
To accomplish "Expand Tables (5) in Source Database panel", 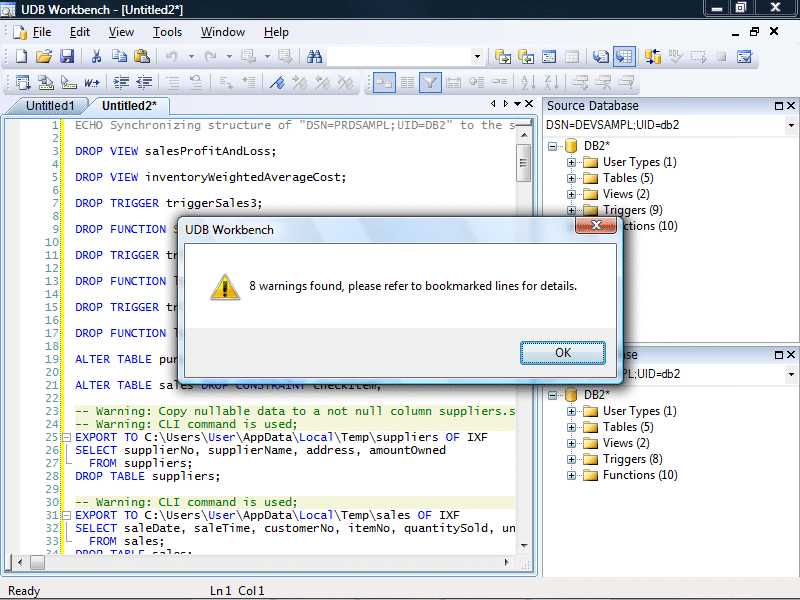I will tap(571, 178).
